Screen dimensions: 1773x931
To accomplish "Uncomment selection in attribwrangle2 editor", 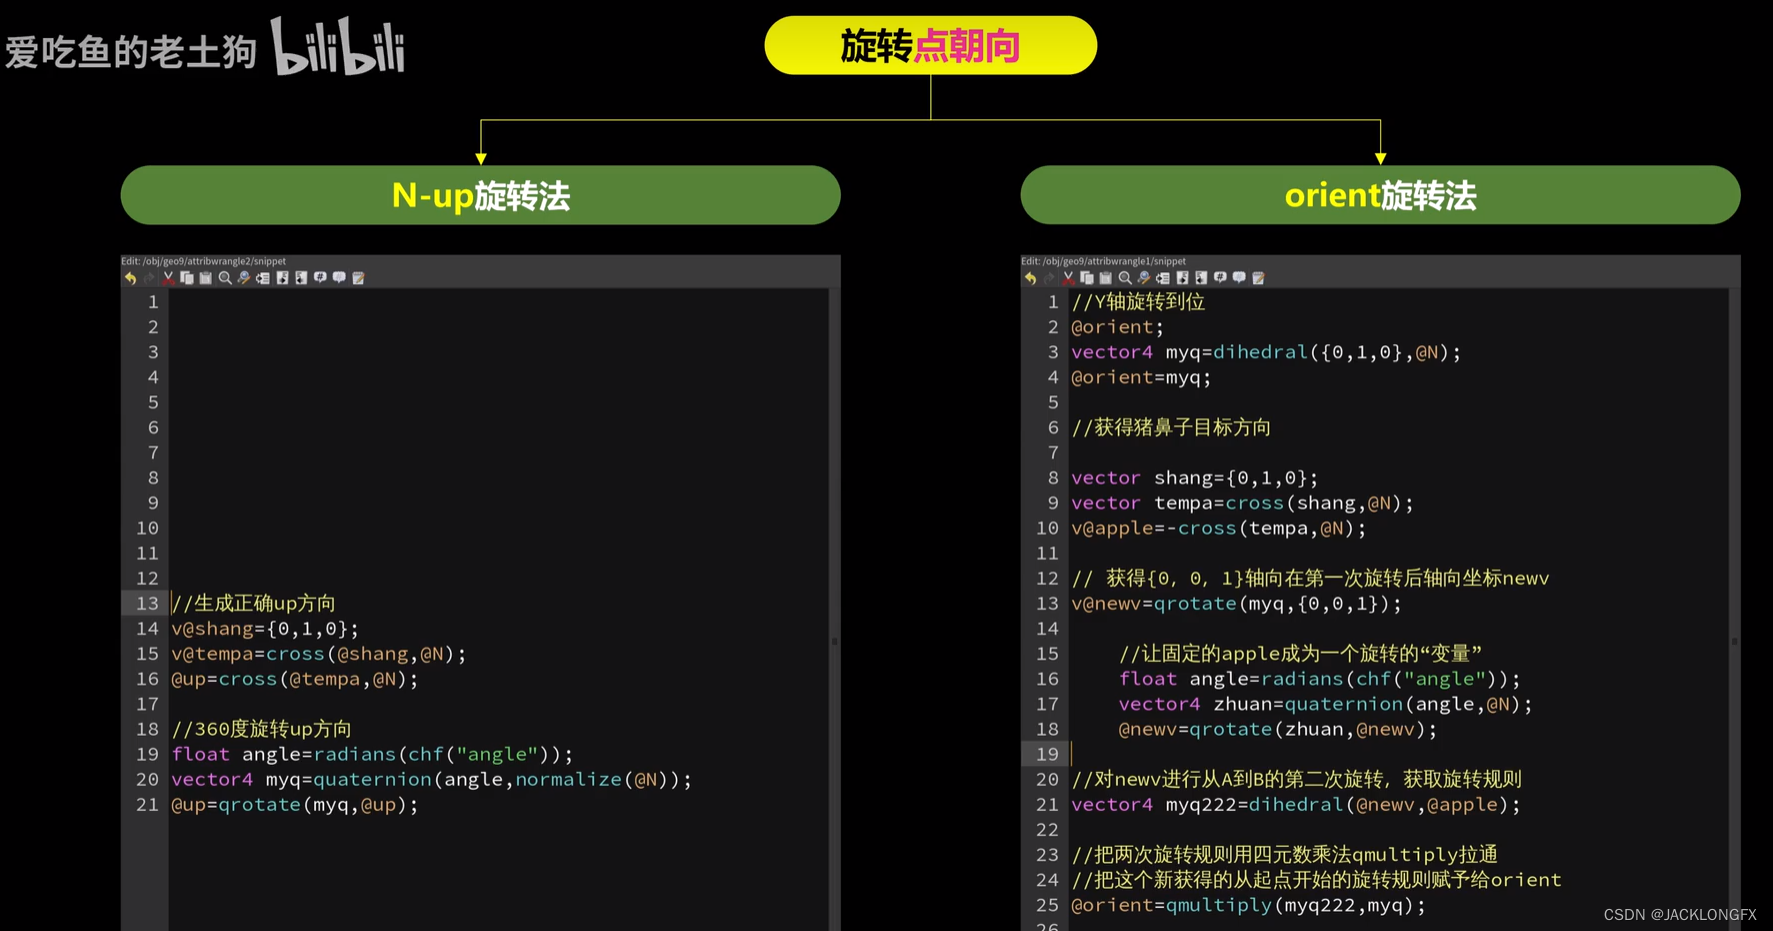I will coord(339,278).
